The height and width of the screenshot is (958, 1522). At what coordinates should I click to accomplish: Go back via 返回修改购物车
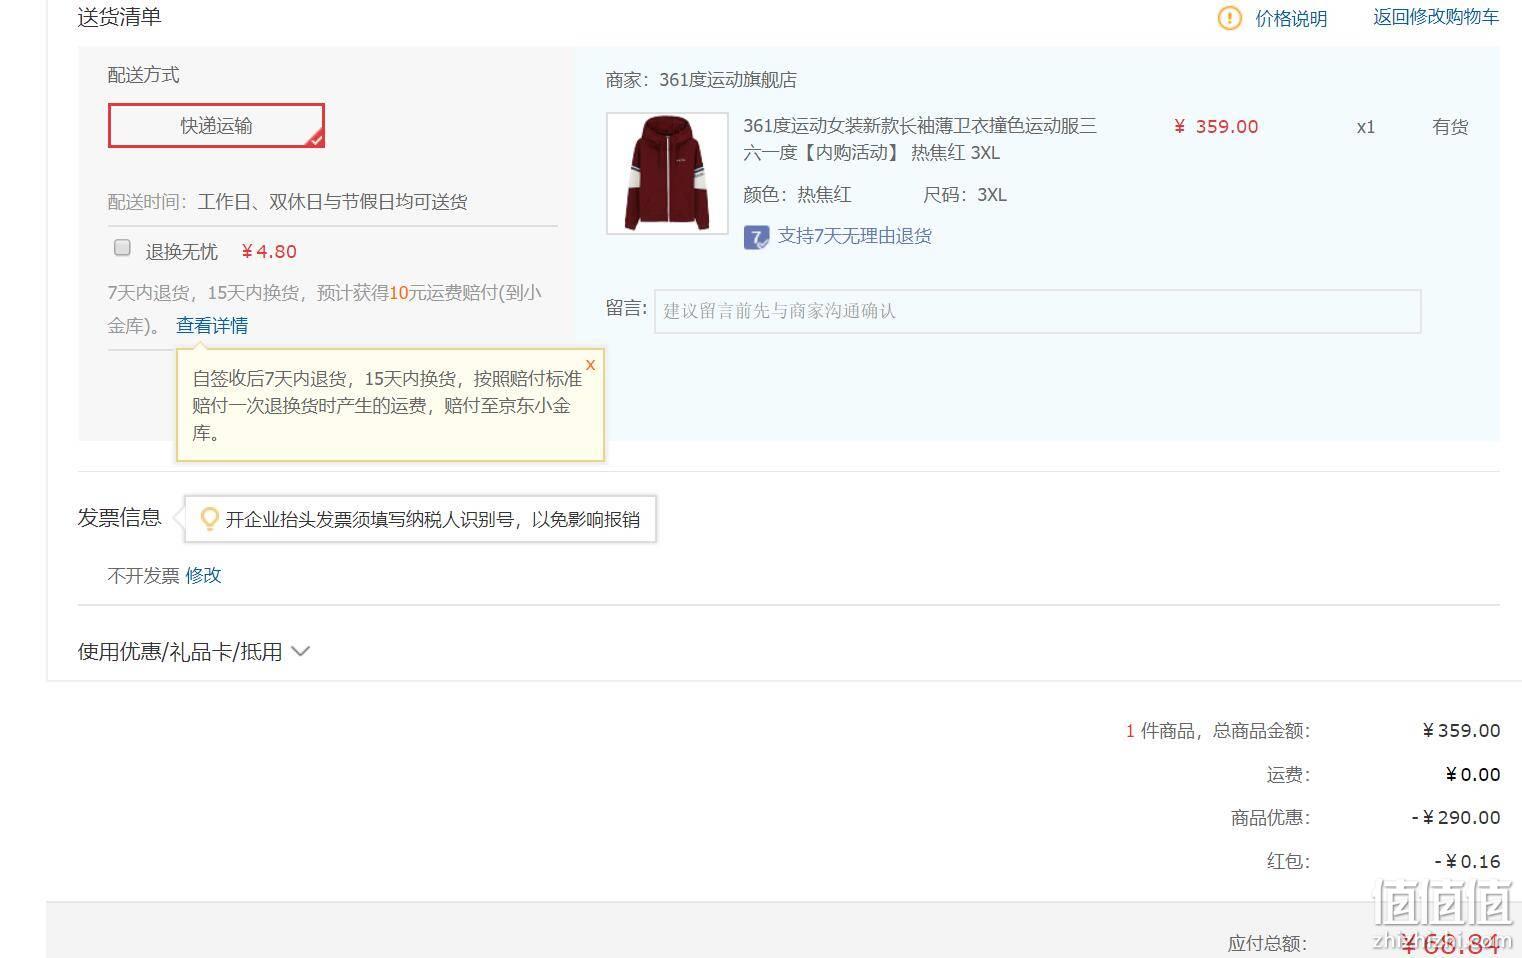(x=1436, y=17)
